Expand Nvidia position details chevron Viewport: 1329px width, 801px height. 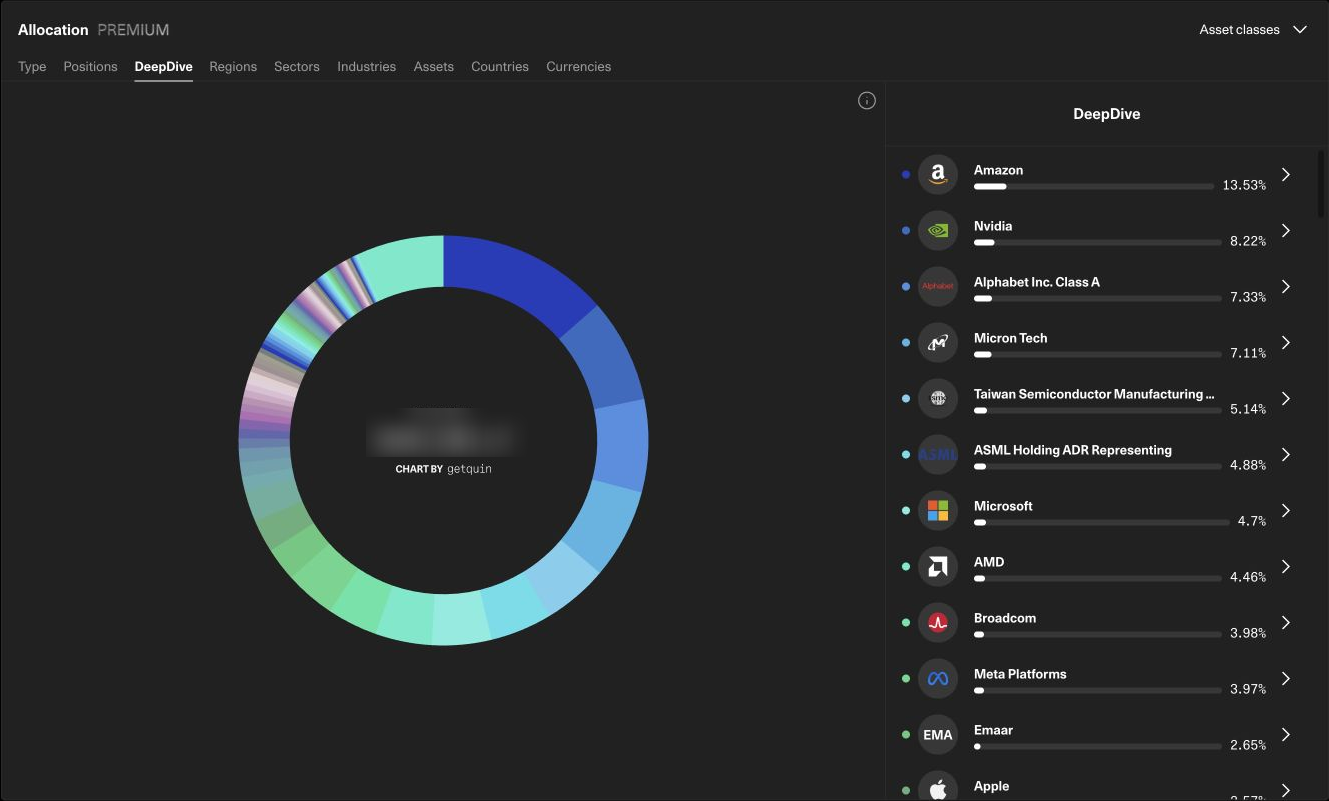(1286, 231)
